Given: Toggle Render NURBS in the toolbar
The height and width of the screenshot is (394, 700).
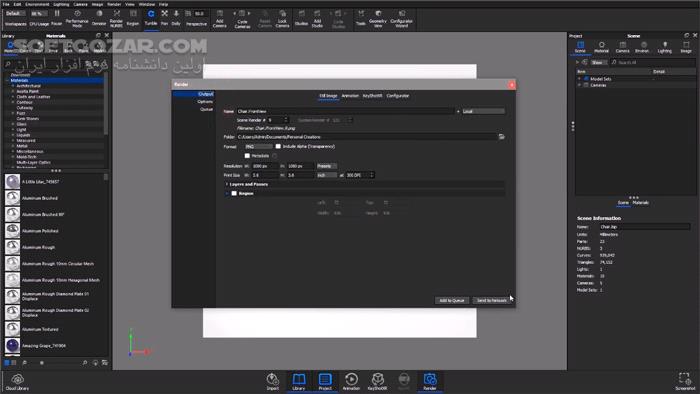Looking at the screenshot, I should point(116,18).
